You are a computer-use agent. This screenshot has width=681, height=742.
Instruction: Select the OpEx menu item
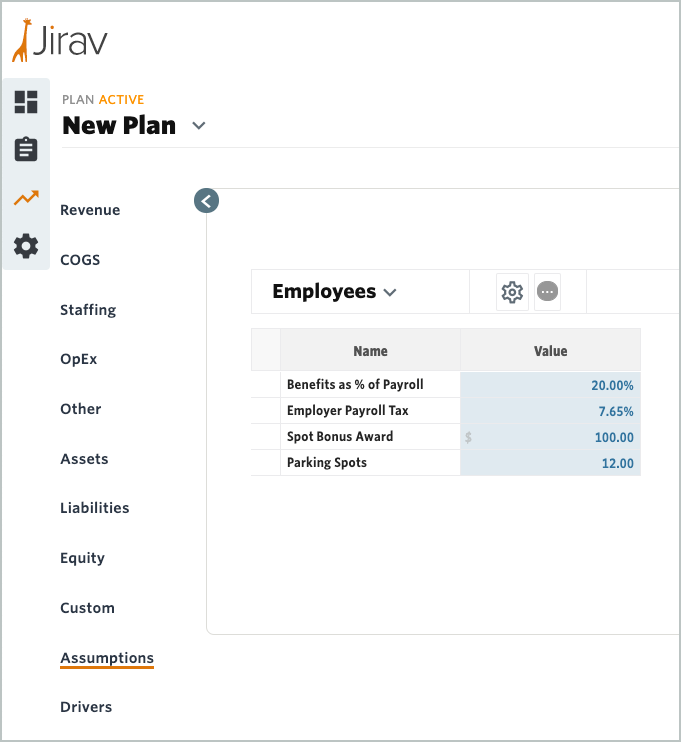coord(79,359)
